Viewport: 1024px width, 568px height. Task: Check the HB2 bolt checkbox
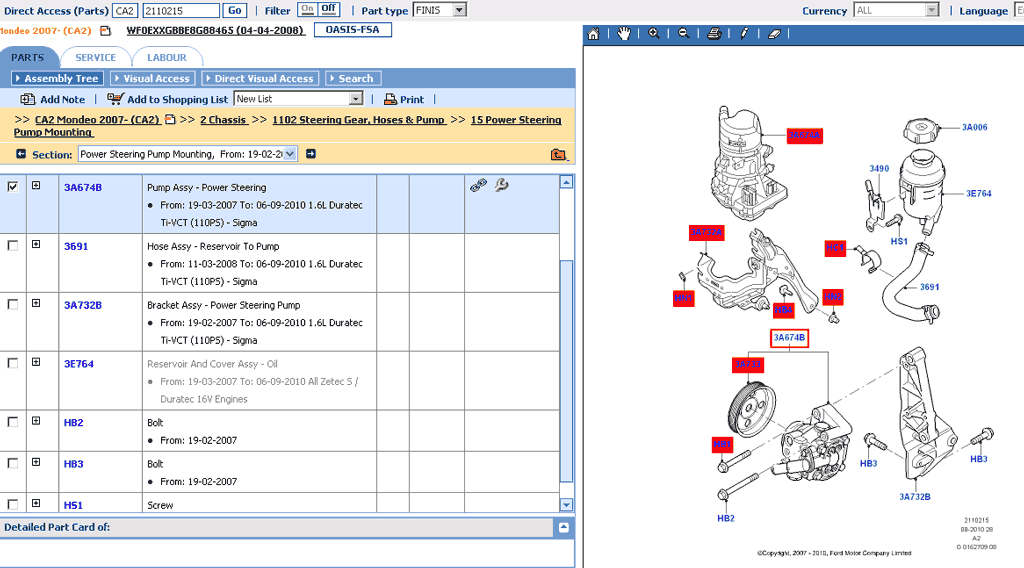[x=12, y=422]
